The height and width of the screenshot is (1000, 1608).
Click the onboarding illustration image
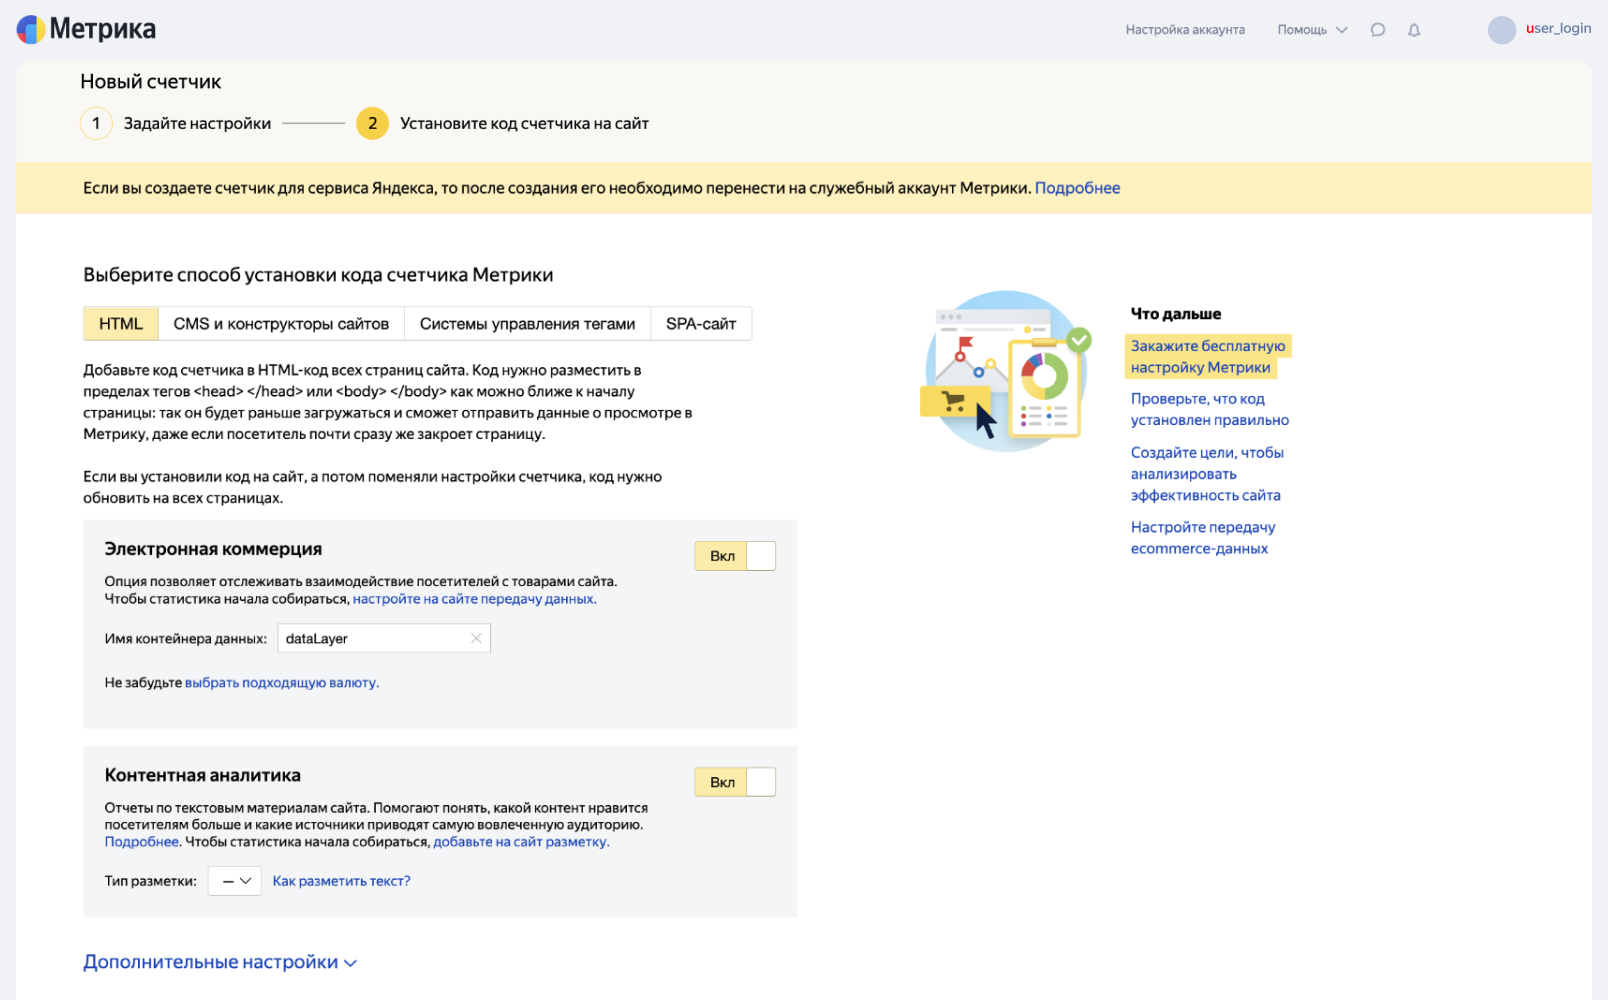pos(1006,371)
